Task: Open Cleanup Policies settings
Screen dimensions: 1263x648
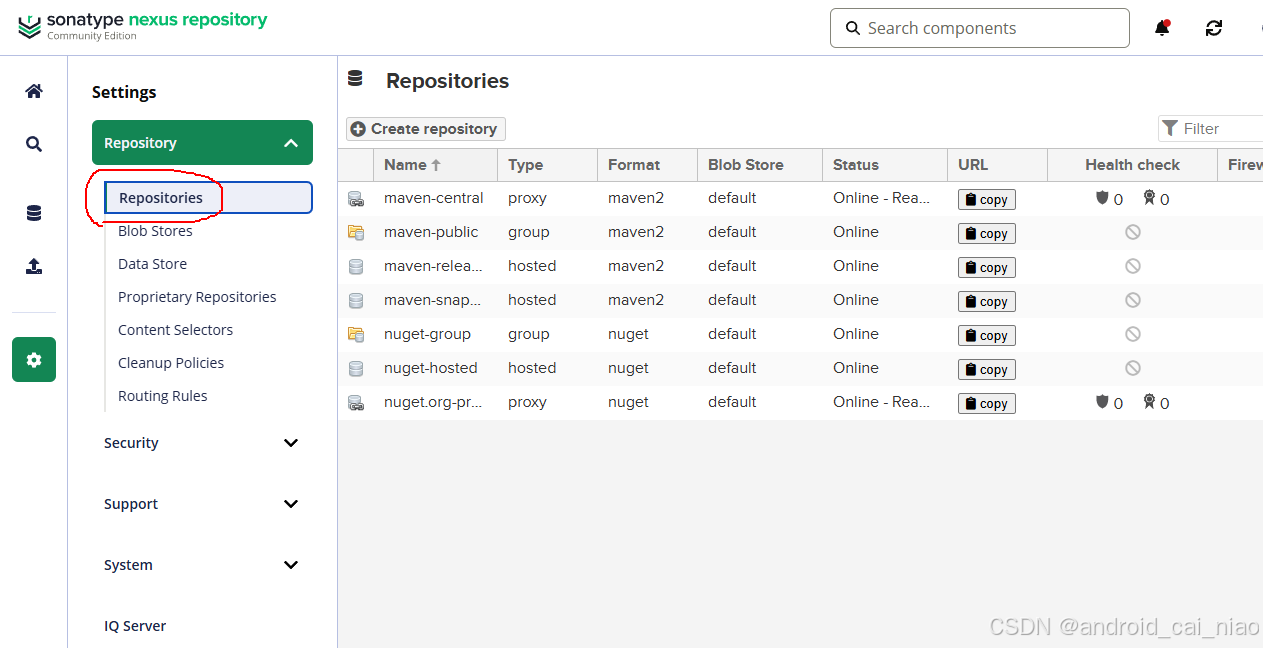Action: (x=171, y=363)
